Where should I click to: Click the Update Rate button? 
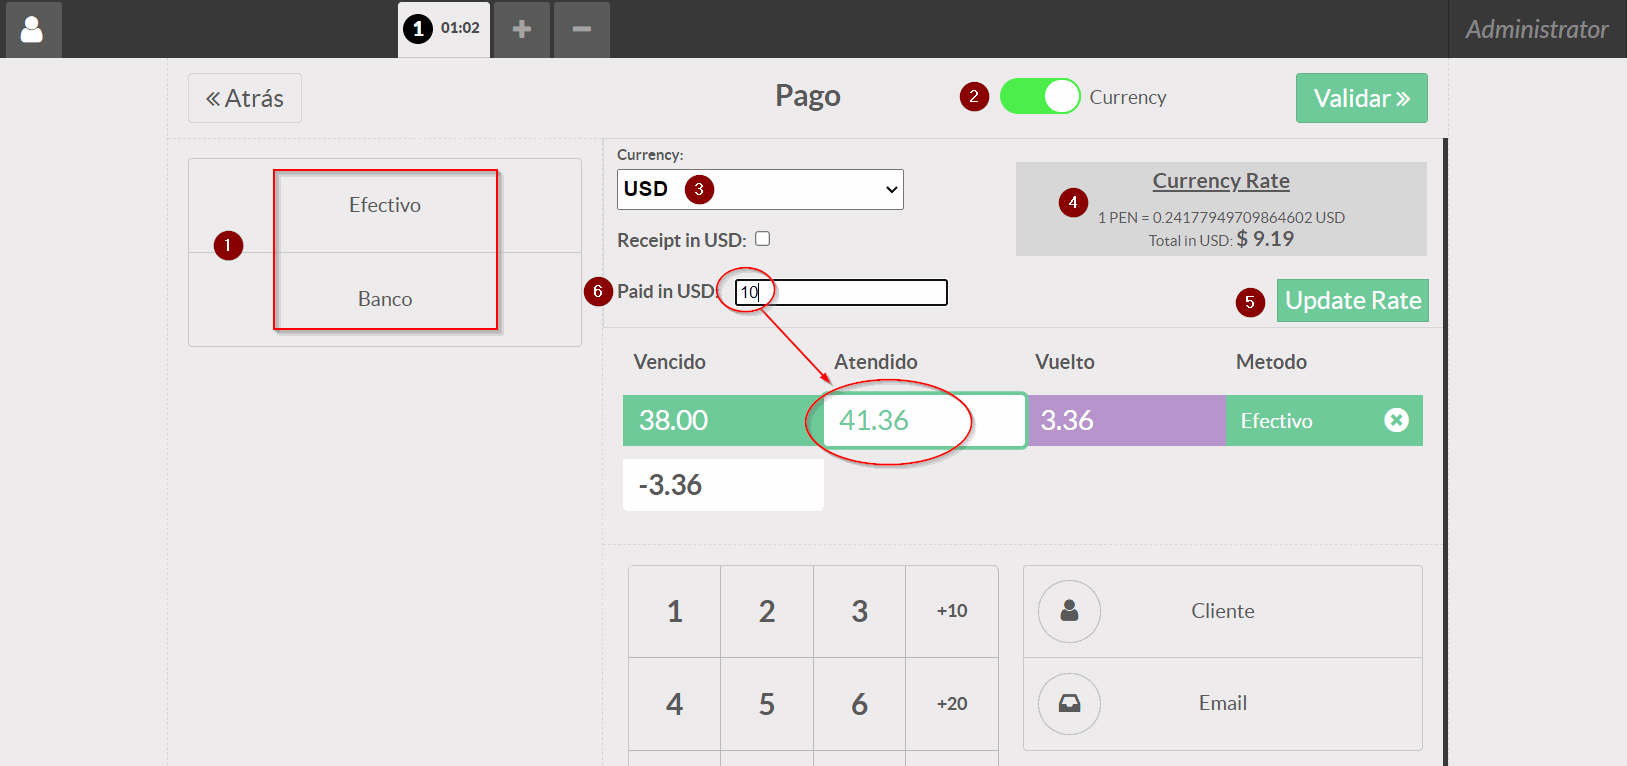pyautogui.click(x=1352, y=301)
